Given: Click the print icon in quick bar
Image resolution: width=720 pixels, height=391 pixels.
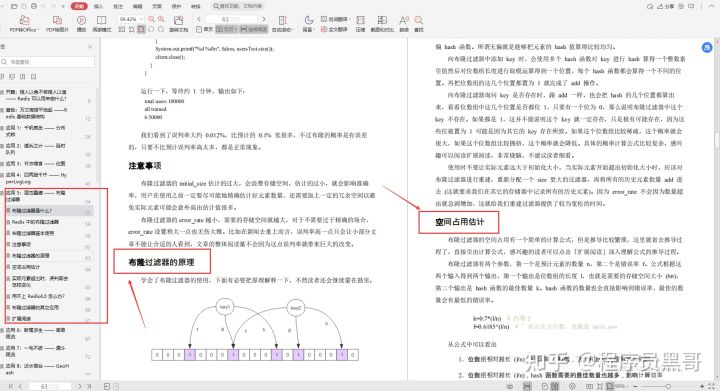Looking at the screenshot, I should pyautogui.click(x=34, y=6).
